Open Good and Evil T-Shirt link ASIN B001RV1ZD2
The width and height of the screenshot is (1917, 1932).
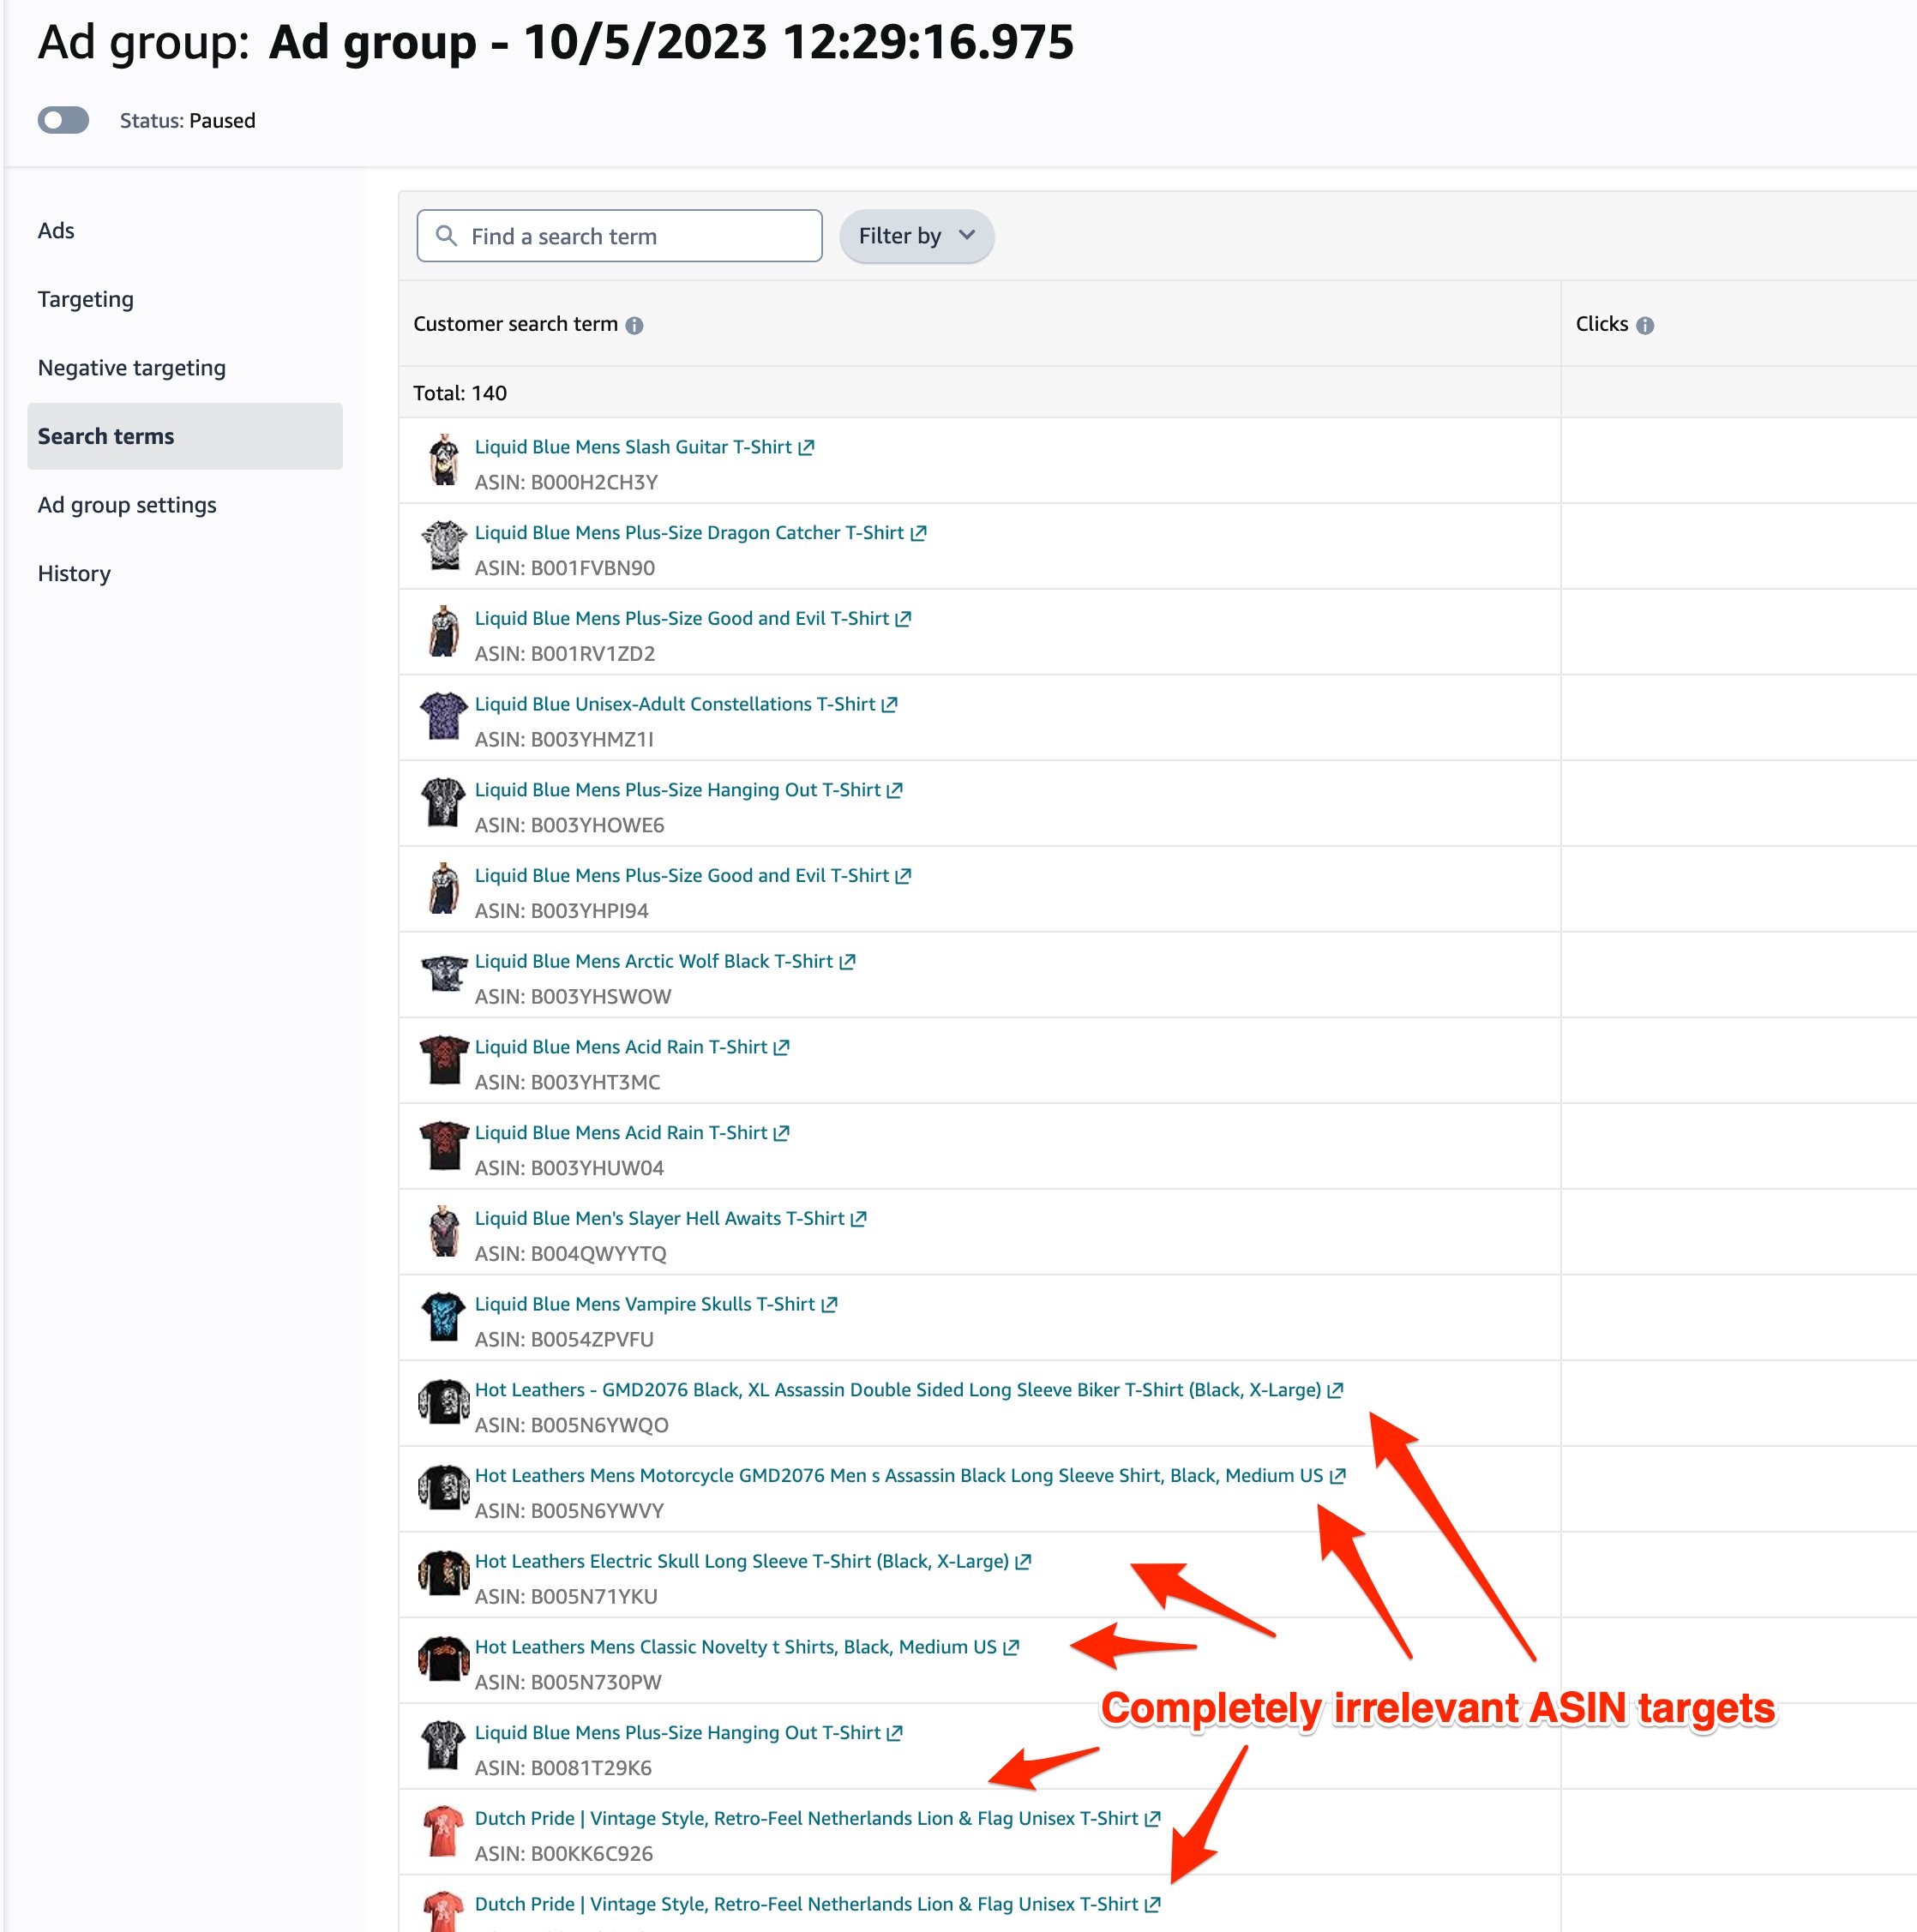tap(682, 619)
